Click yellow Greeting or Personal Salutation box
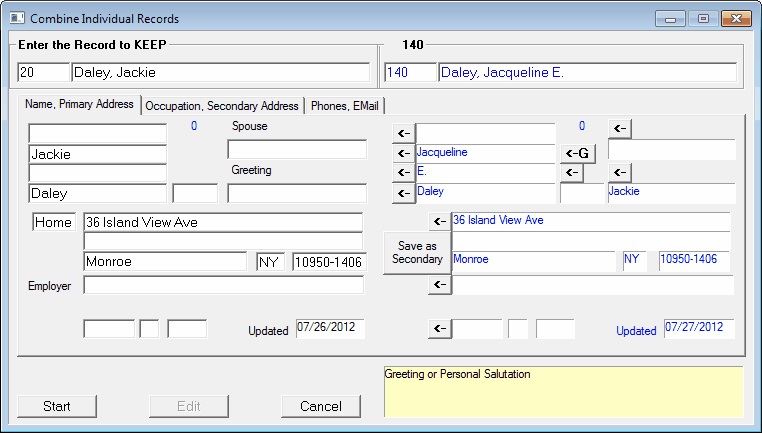This screenshot has width=762, height=433. click(564, 392)
